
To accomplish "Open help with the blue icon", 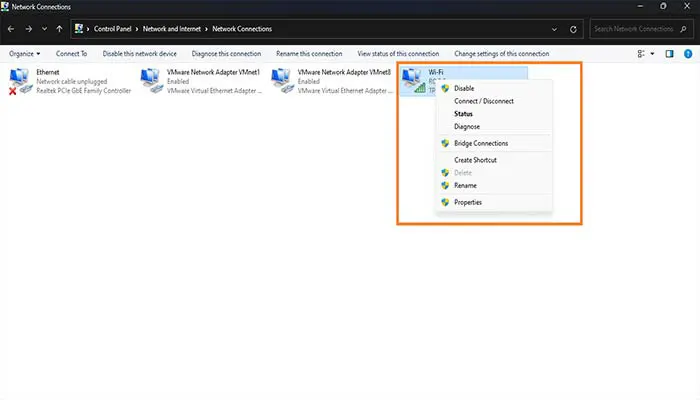I will point(688,54).
